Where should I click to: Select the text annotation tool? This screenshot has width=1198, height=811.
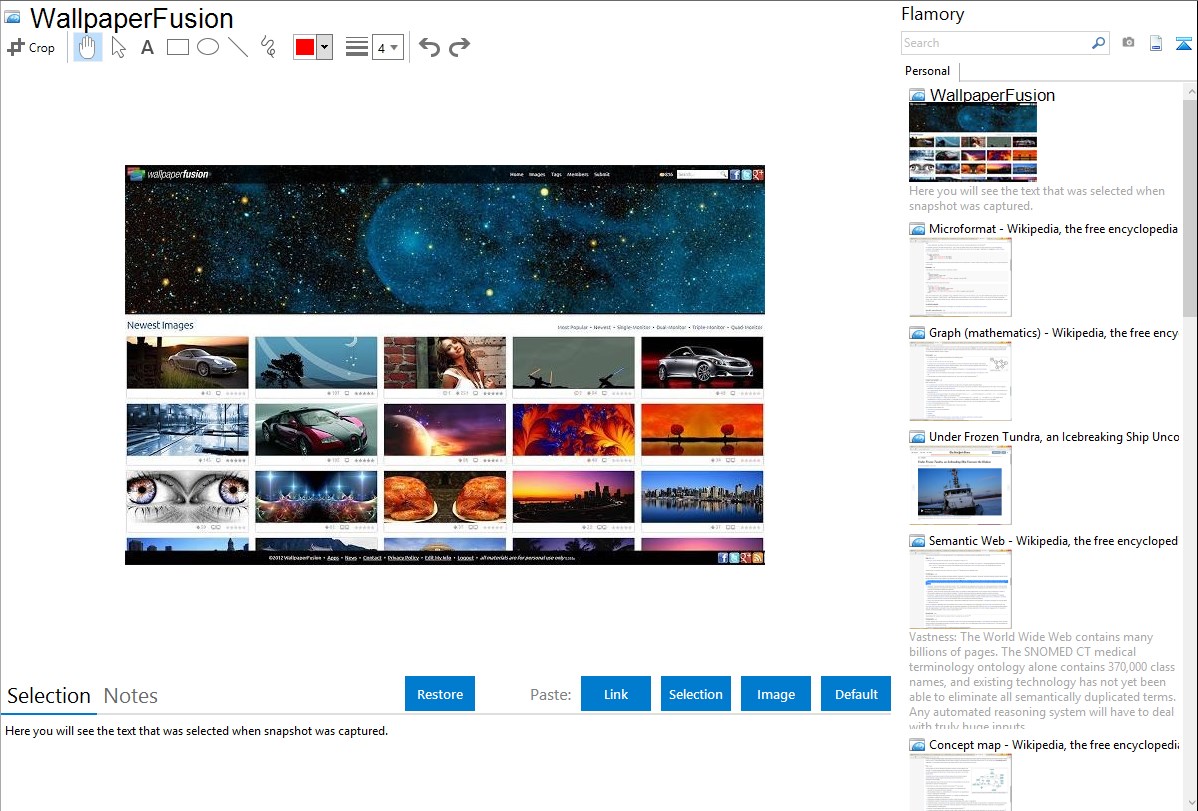pyautogui.click(x=147, y=47)
